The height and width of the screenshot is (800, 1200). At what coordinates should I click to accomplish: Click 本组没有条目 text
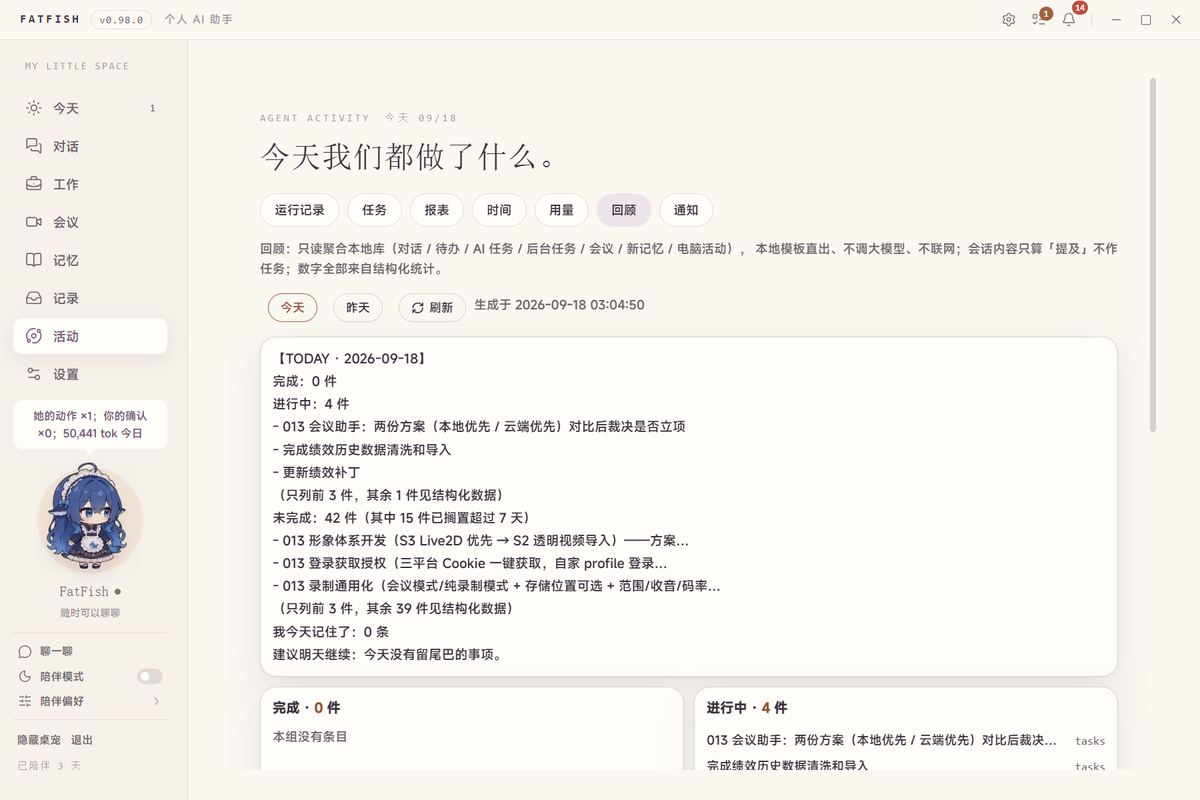coord(310,736)
